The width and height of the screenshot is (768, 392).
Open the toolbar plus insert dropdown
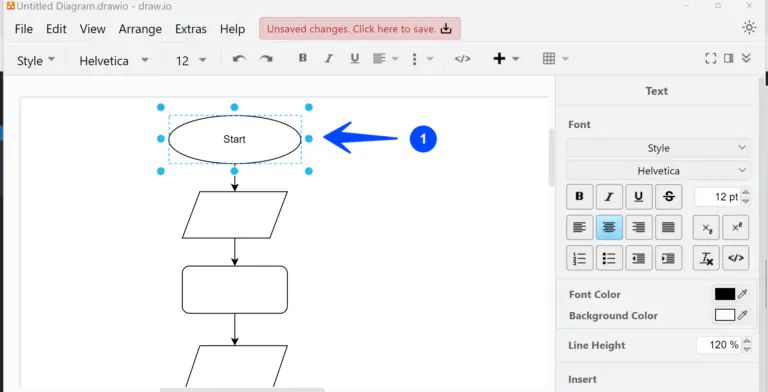[x=505, y=59]
